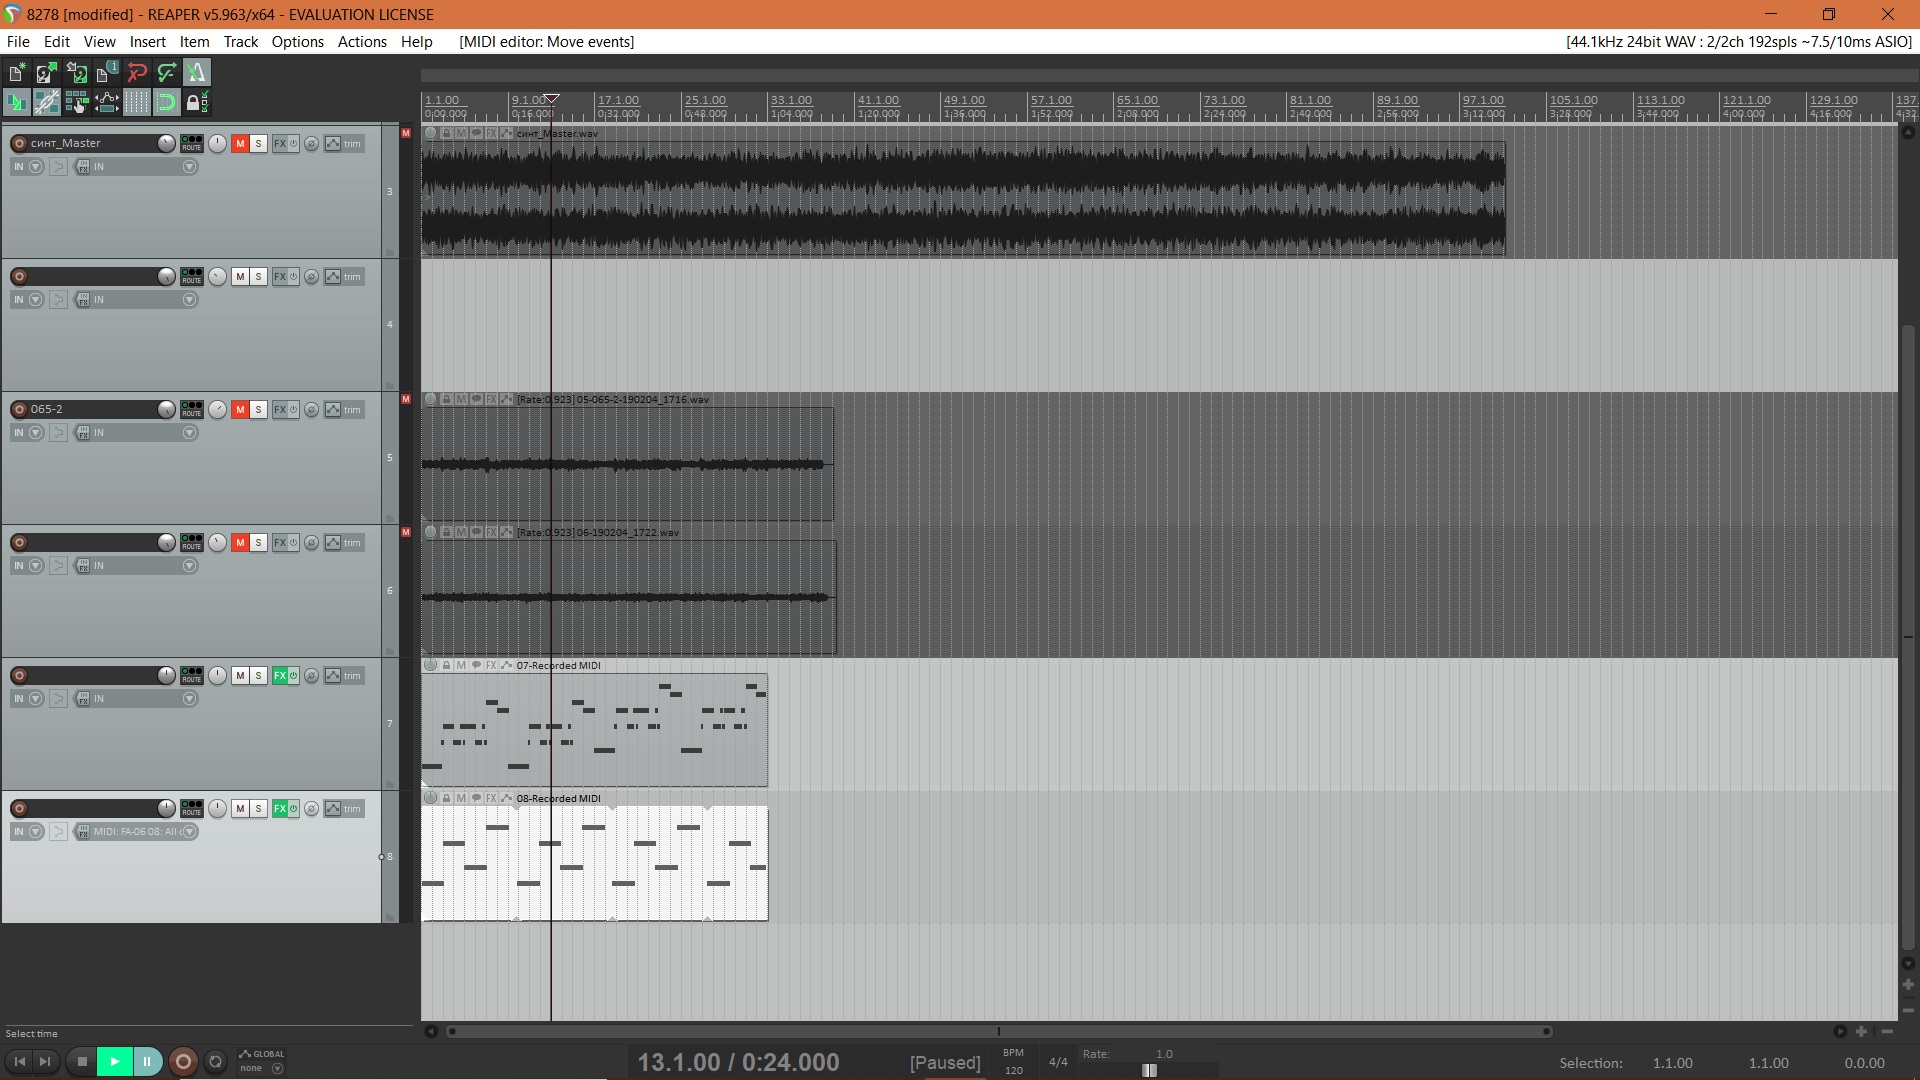Adjust the playback Rate slider
1920x1080 pixels.
pyautogui.click(x=1150, y=1070)
